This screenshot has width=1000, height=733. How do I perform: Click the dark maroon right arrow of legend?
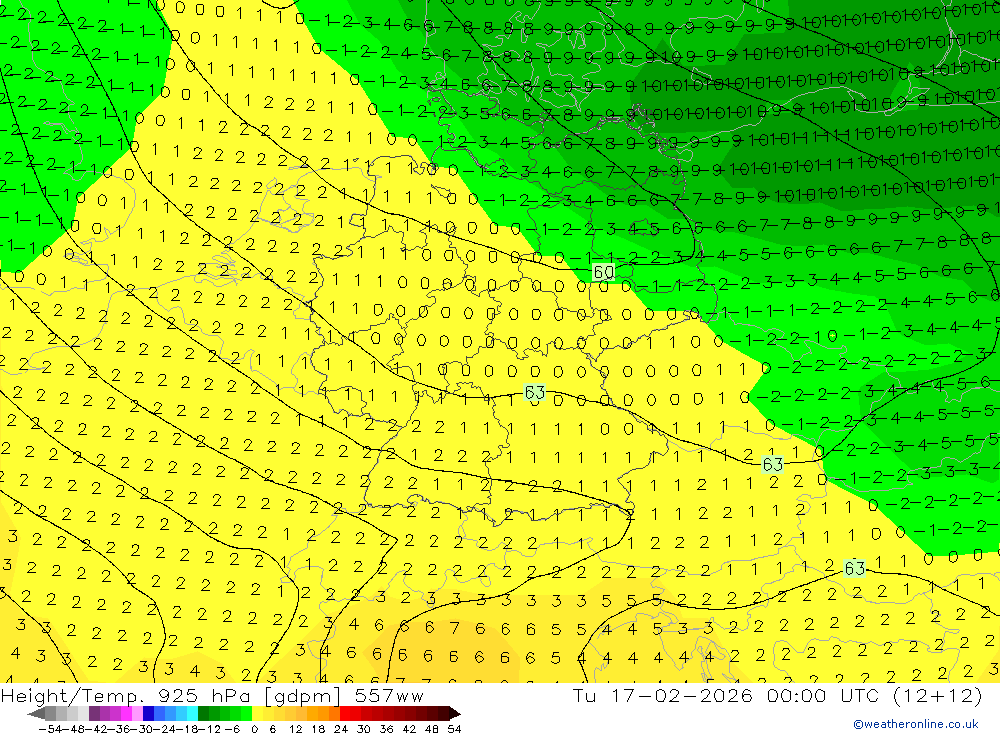click(455, 714)
